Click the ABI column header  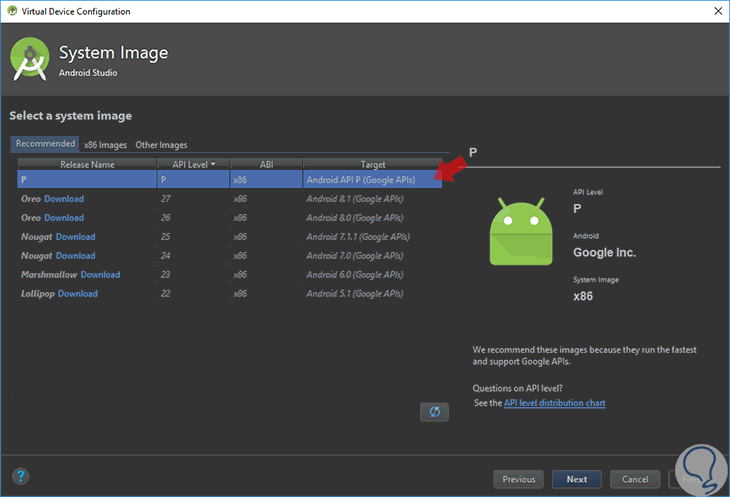point(266,164)
